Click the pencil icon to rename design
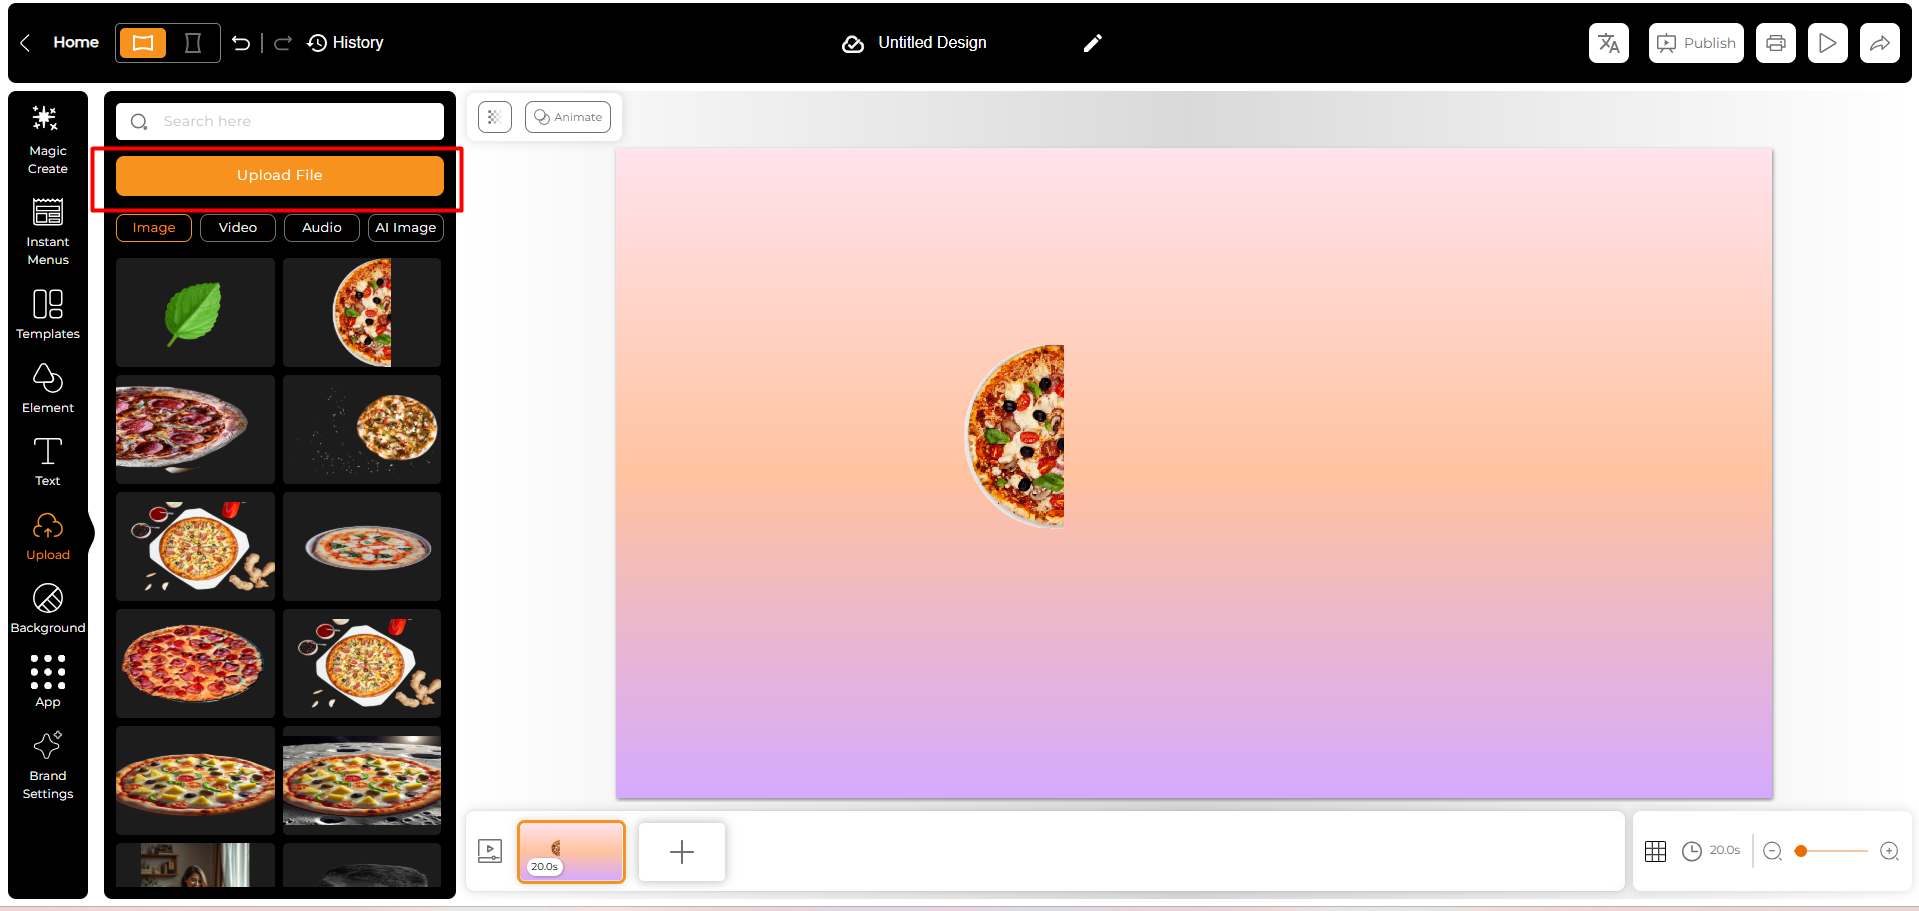1919x911 pixels. click(1092, 43)
